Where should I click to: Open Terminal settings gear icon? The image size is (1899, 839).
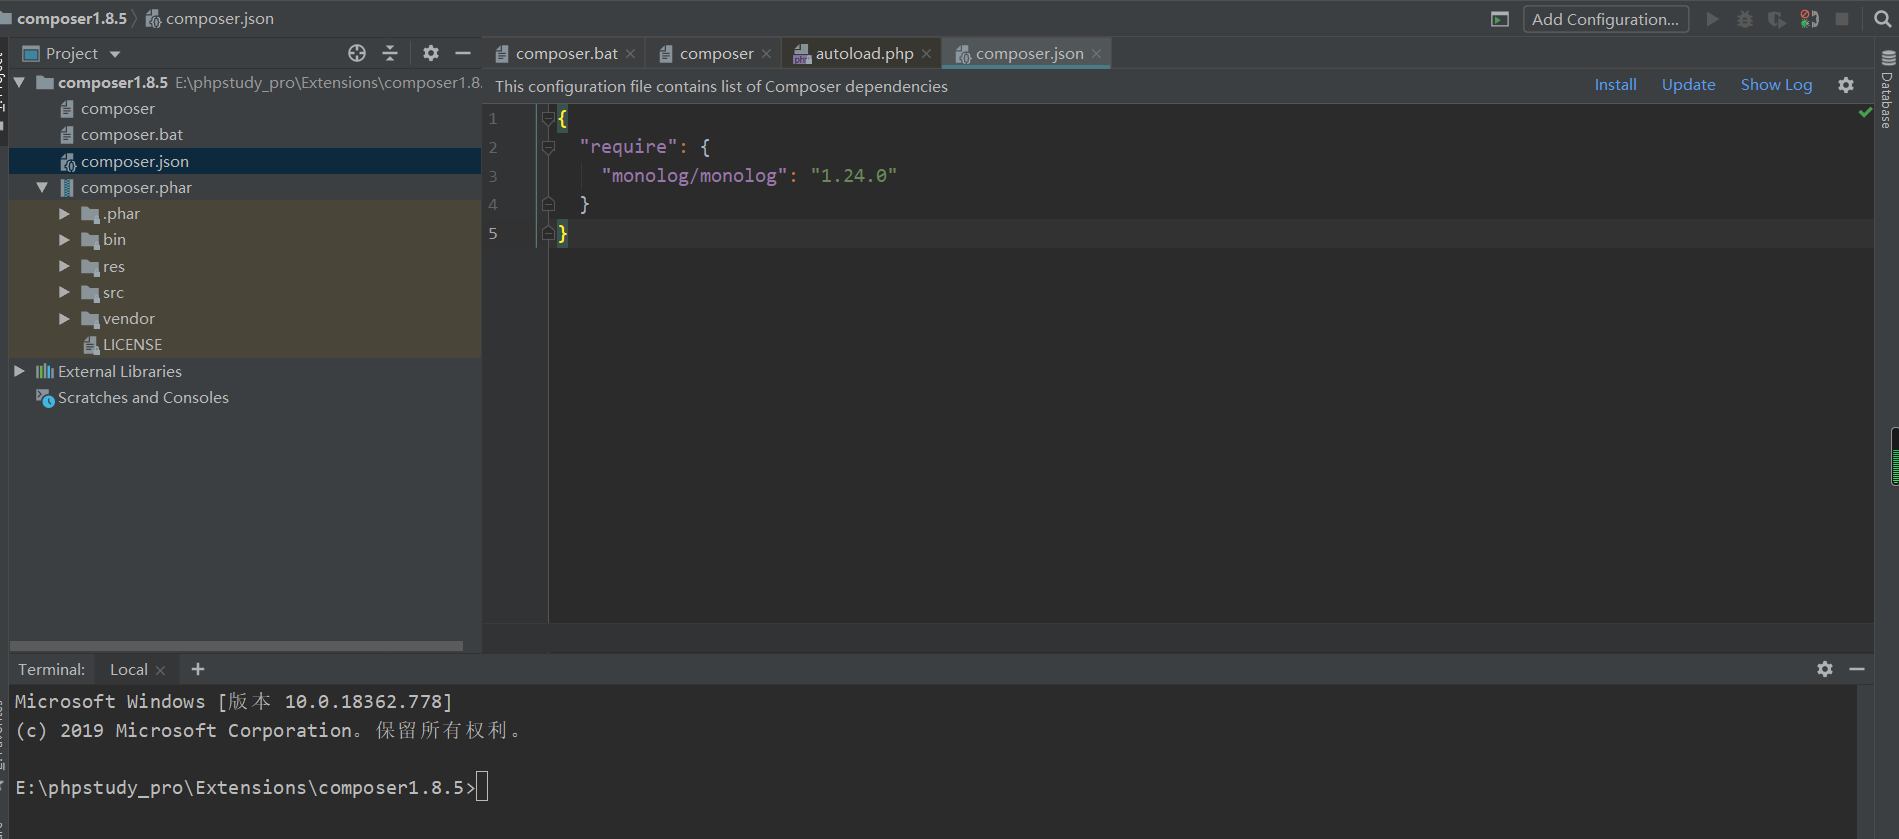(1825, 669)
